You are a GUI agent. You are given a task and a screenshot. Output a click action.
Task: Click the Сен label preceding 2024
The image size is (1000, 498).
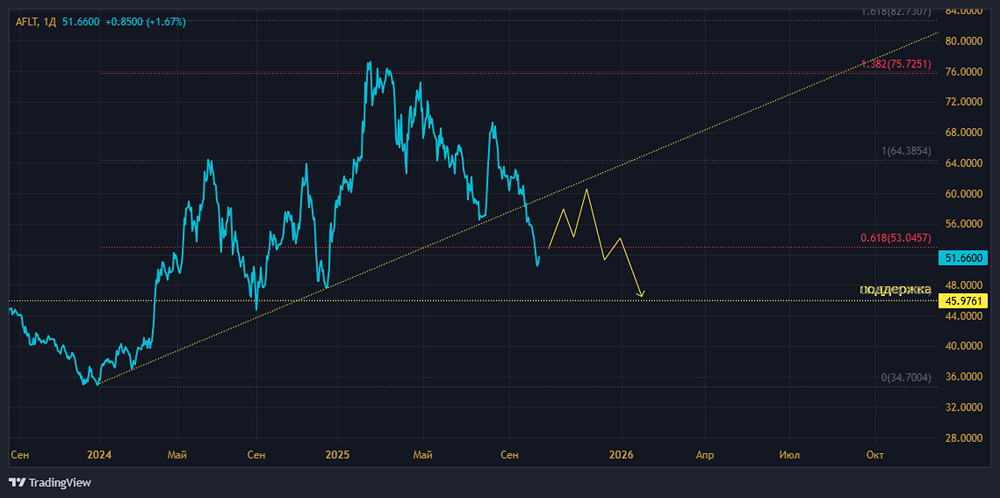click(x=20, y=455)
